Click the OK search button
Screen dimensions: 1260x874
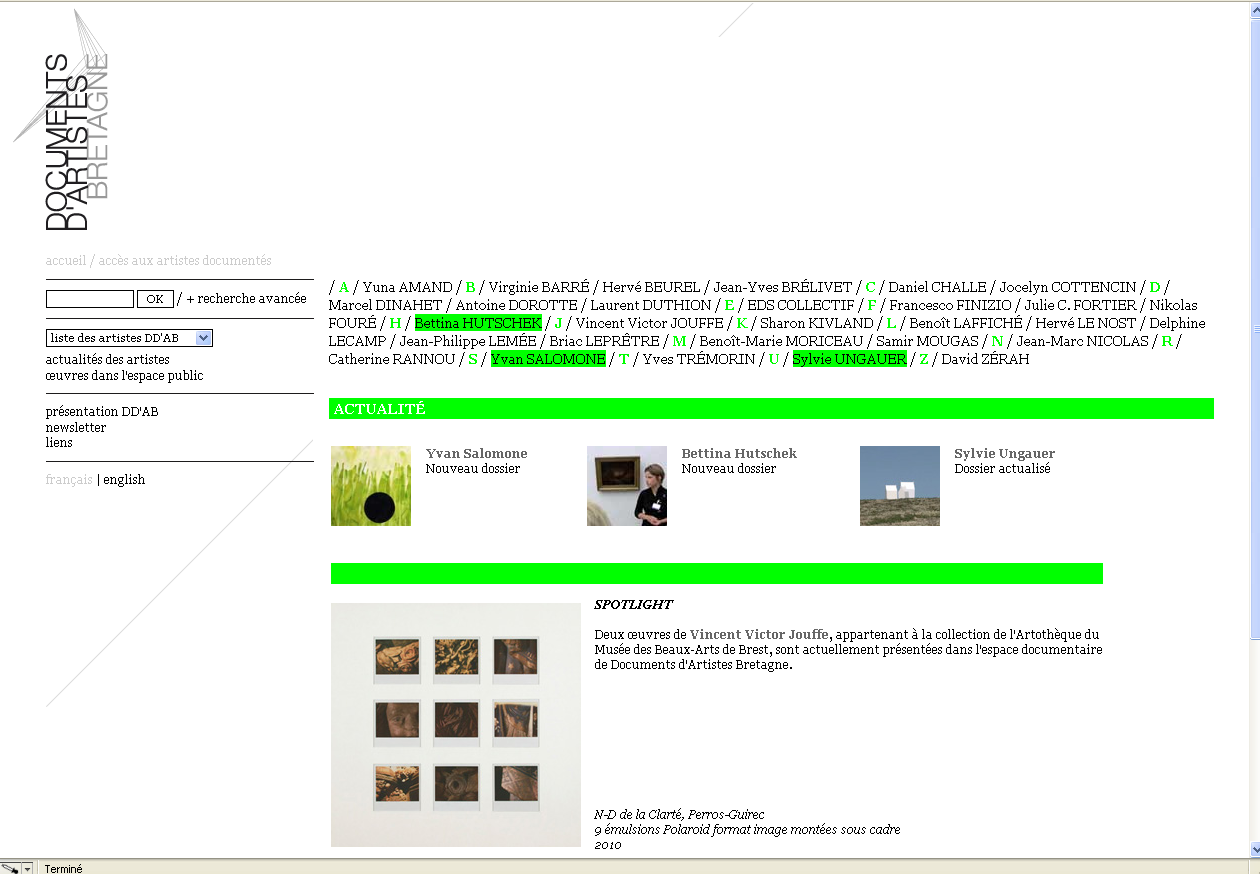(155, 299)
